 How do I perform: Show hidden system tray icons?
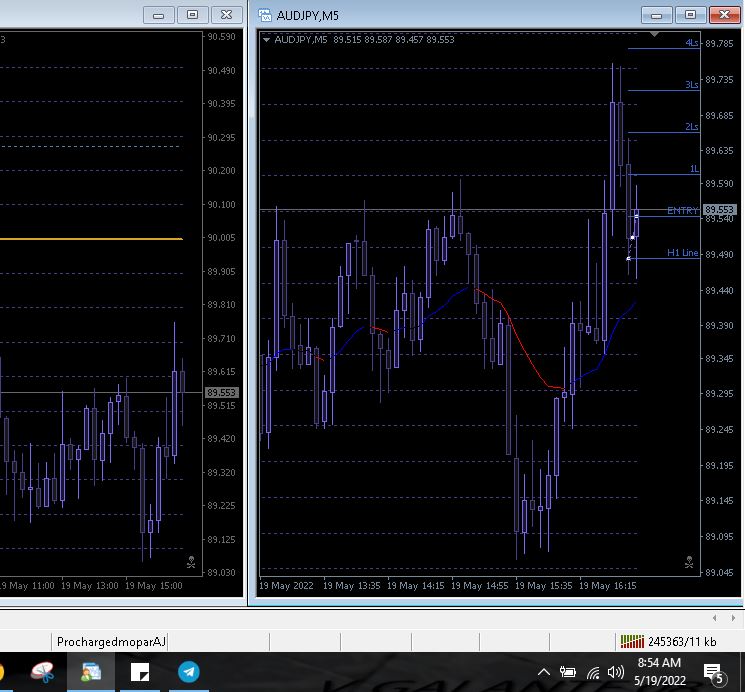click(x=544, y=672)
